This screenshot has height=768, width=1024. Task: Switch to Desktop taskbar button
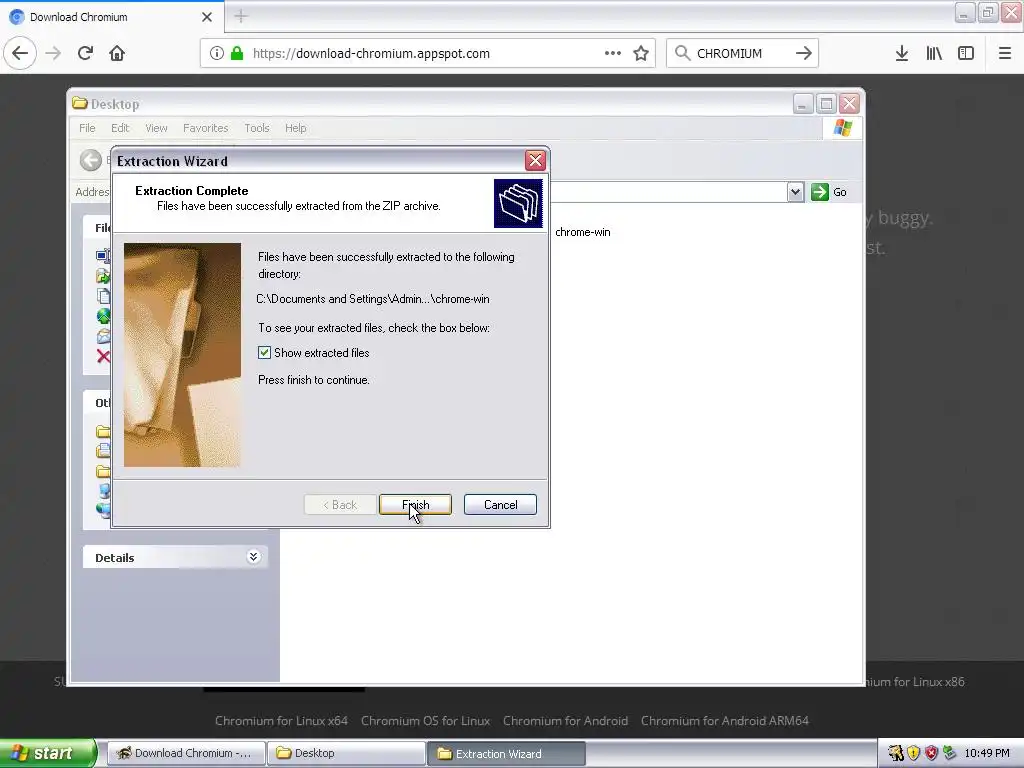pyautogui.click(x=346, y=753)
